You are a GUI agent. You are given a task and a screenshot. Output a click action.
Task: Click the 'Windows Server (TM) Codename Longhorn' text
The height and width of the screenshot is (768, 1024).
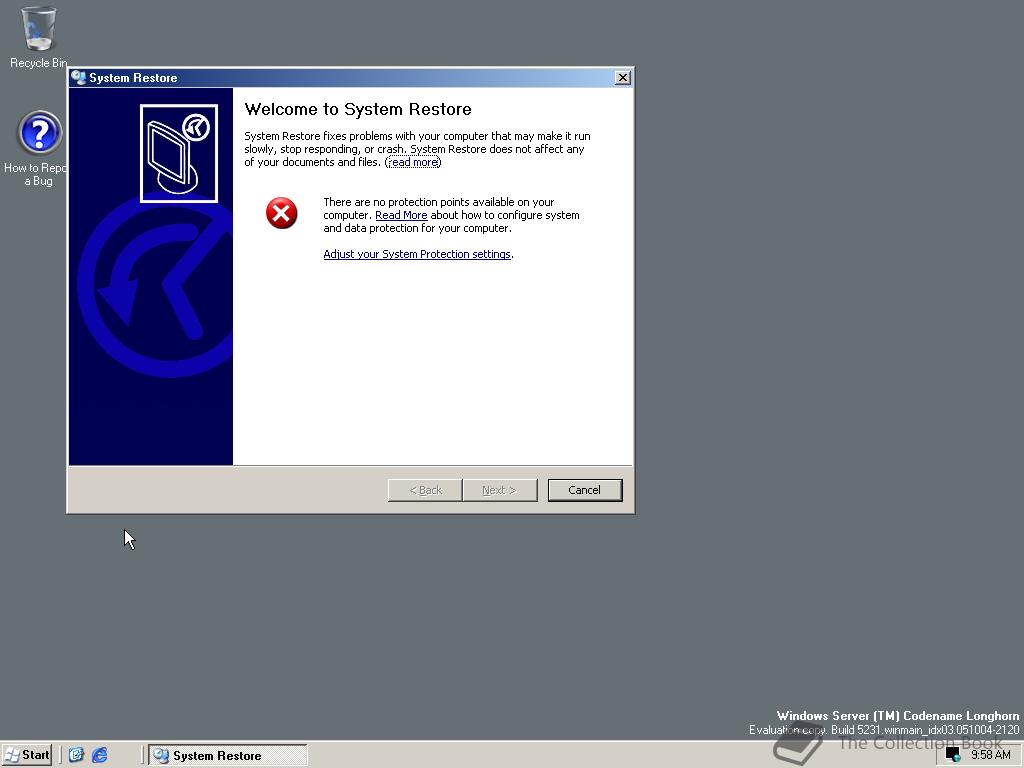[x=898, y=716]
